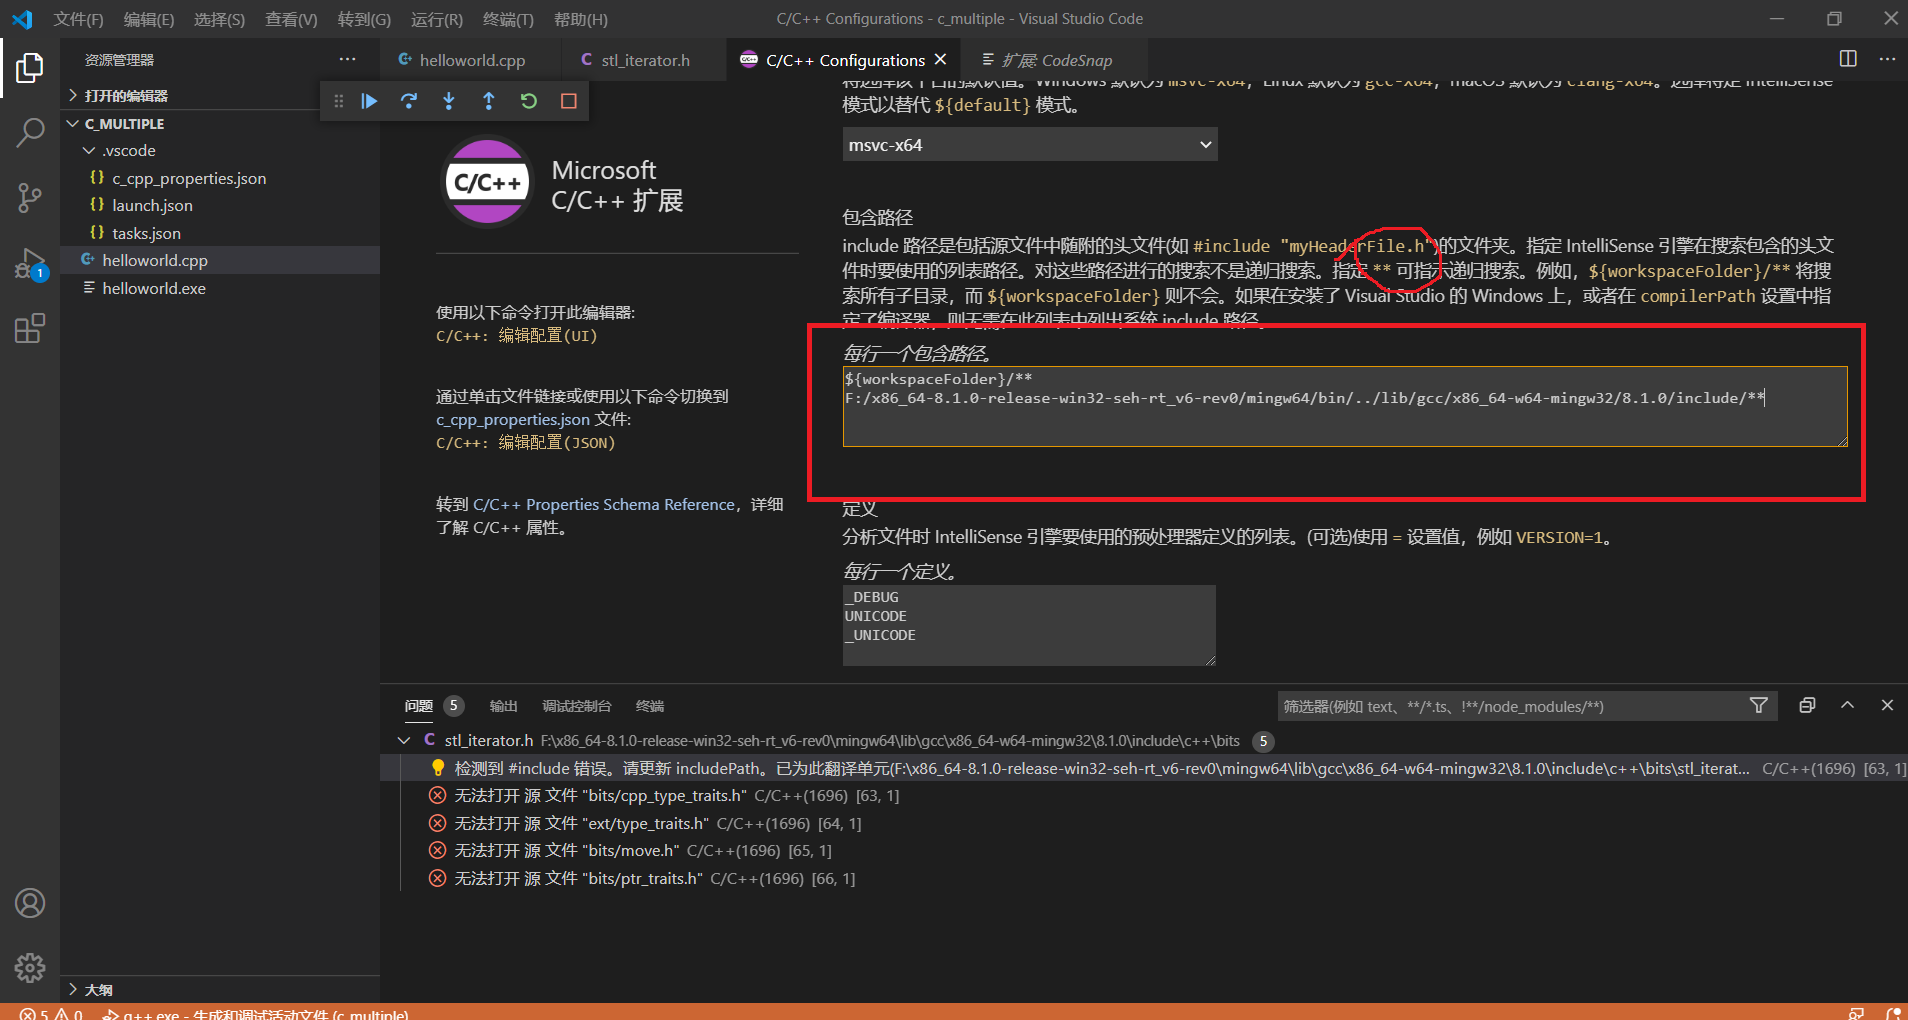Viewport: 1908px width, 1020px height.
Task: Switch to the stl_iterator.h tab
Action: (x=645, y=60)
